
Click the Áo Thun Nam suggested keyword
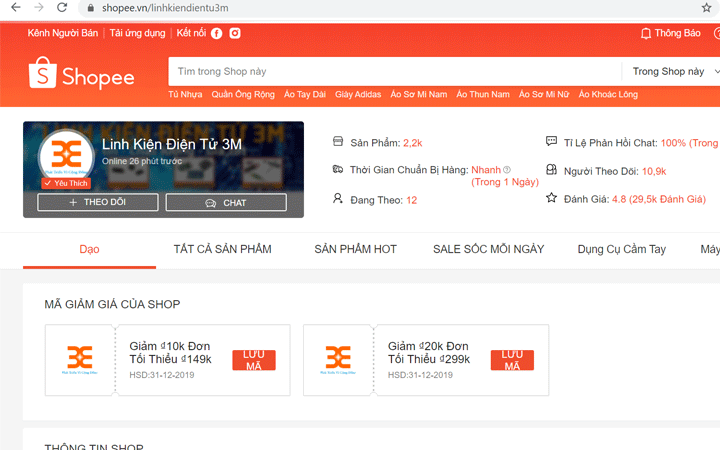click(x=483, y=95)
